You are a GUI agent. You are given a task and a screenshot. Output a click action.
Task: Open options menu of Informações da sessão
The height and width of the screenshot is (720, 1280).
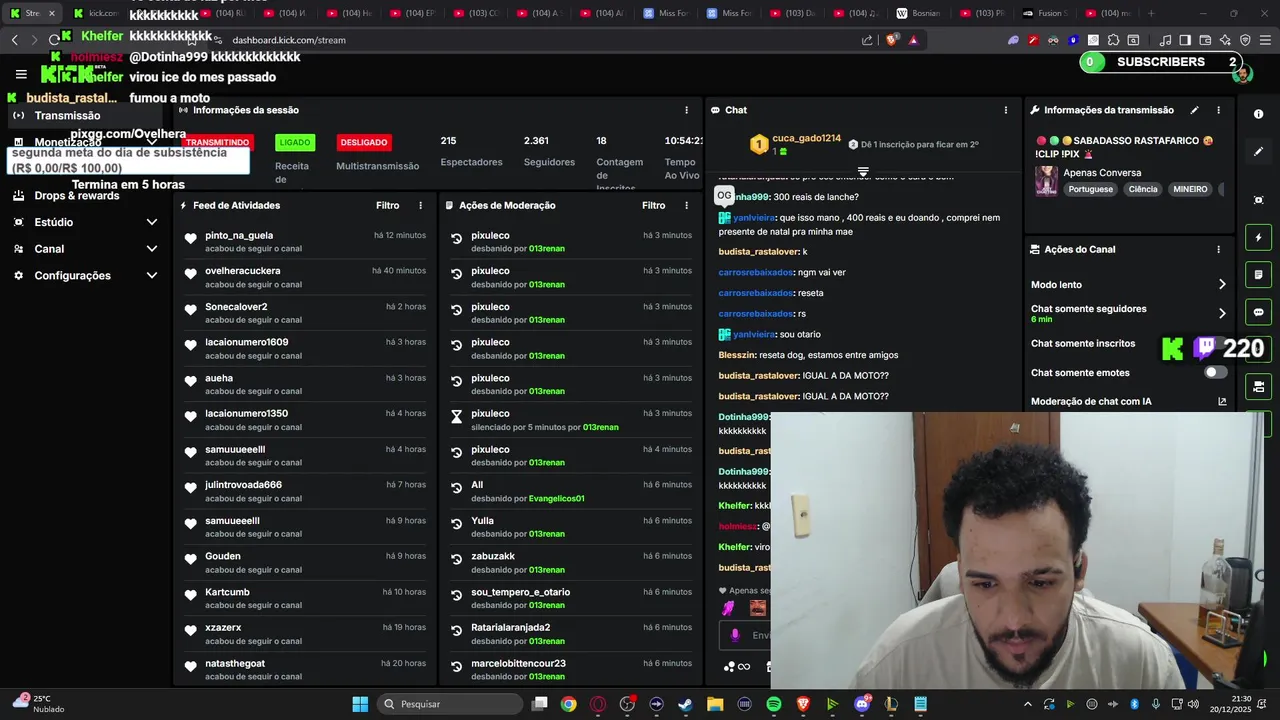686,110
